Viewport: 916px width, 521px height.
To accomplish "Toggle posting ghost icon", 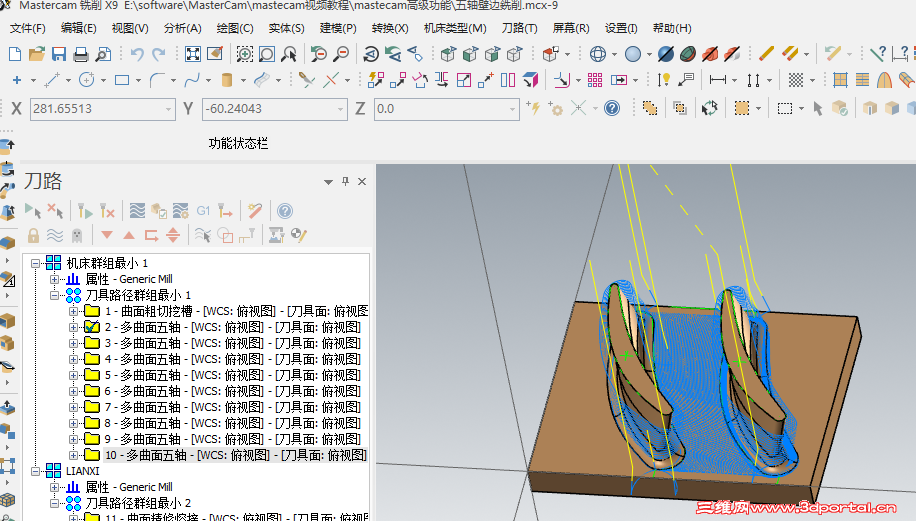I will 77,235.
